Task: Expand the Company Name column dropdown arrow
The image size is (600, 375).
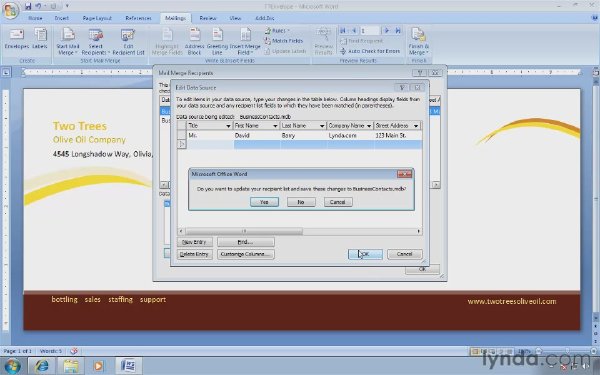Action: tap(369, 126)
